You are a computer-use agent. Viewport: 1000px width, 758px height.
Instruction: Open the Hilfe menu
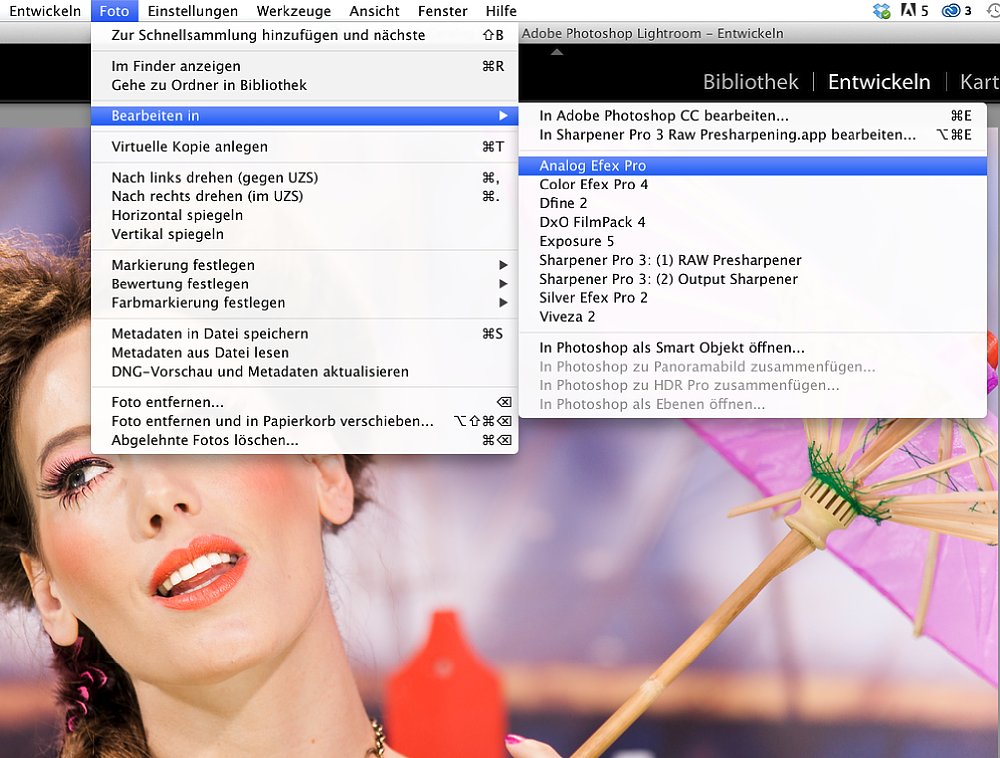(501, 11)
